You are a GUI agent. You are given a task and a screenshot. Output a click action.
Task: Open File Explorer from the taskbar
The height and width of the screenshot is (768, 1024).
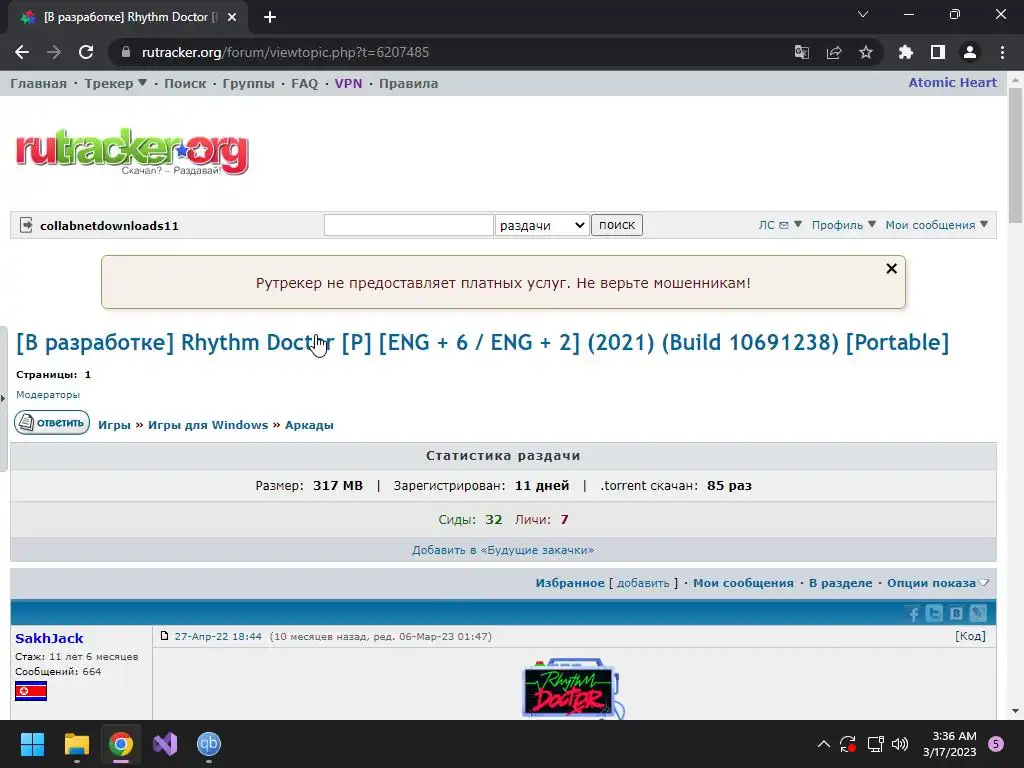(x=76, y=744)
